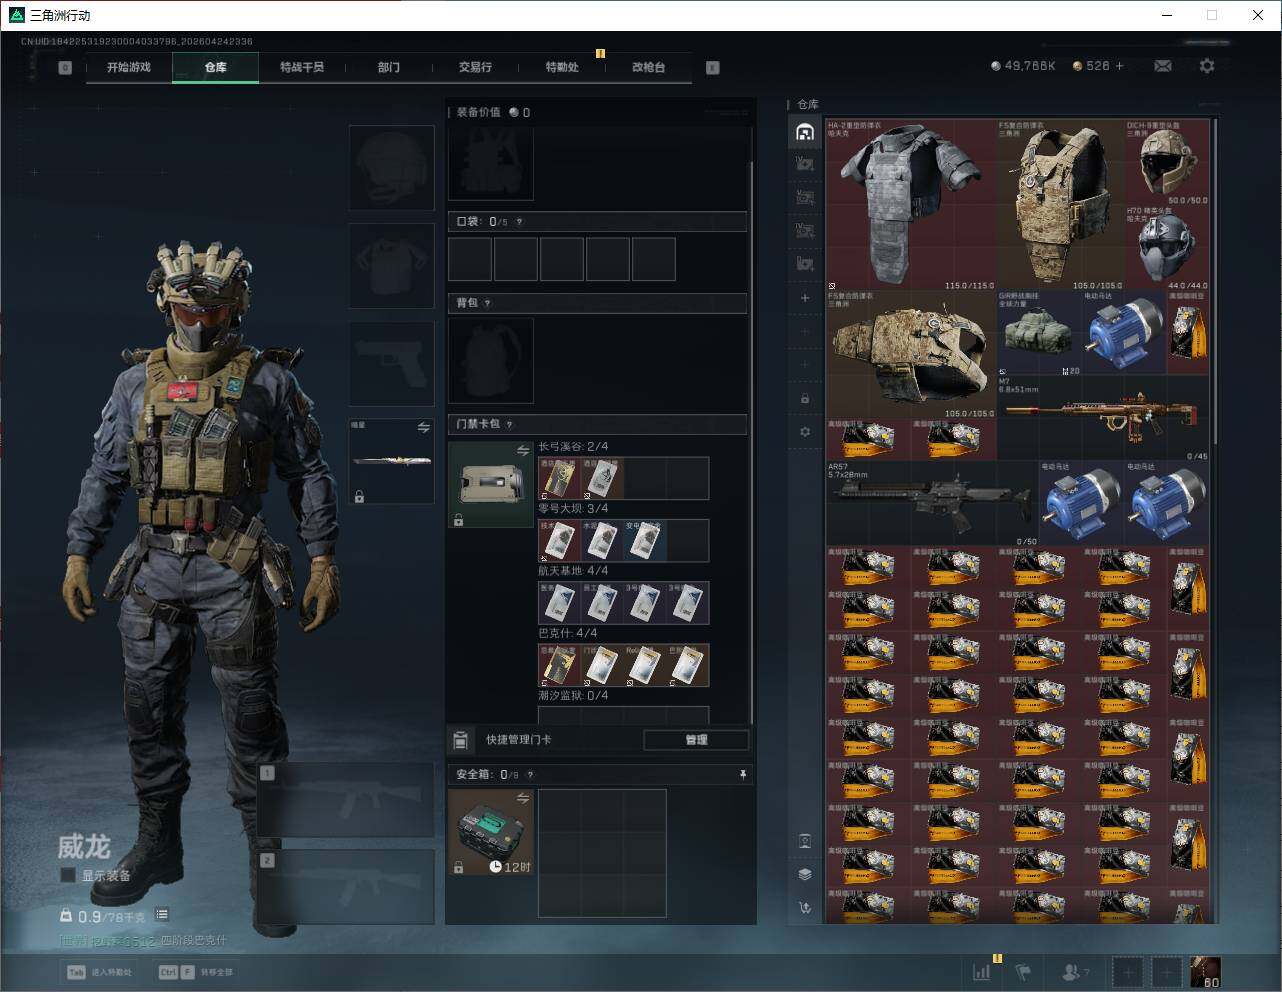The width and height of the screenshot is (1282, 992).
Task: Click primary weapon slot 2
Action: [345, 887]
